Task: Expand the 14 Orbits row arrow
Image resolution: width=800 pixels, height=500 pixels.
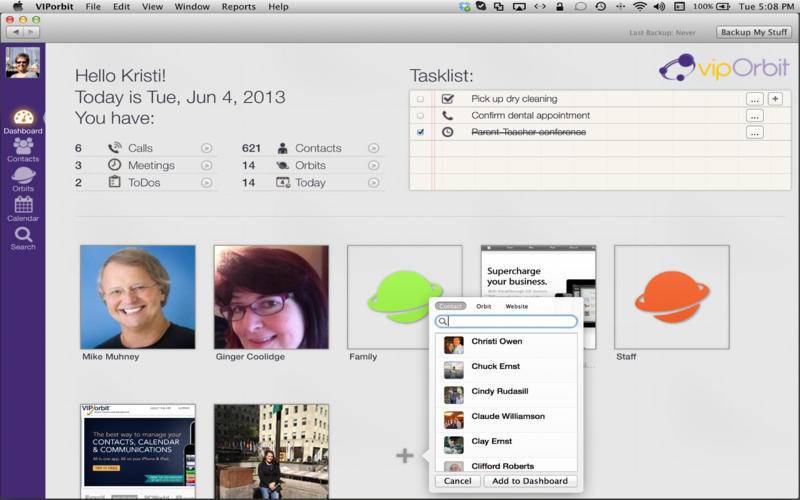Action: click(x=373, y=165)
